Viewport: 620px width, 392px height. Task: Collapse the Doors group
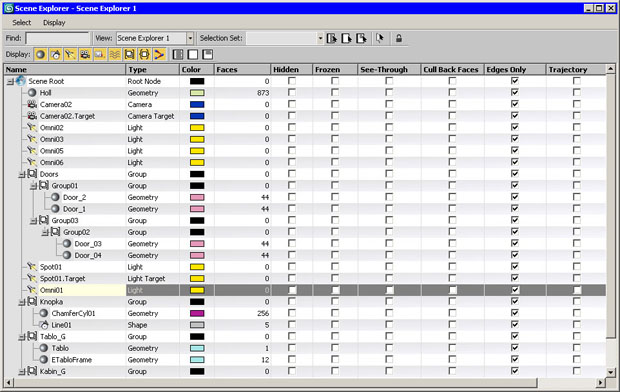click(22, 174)
